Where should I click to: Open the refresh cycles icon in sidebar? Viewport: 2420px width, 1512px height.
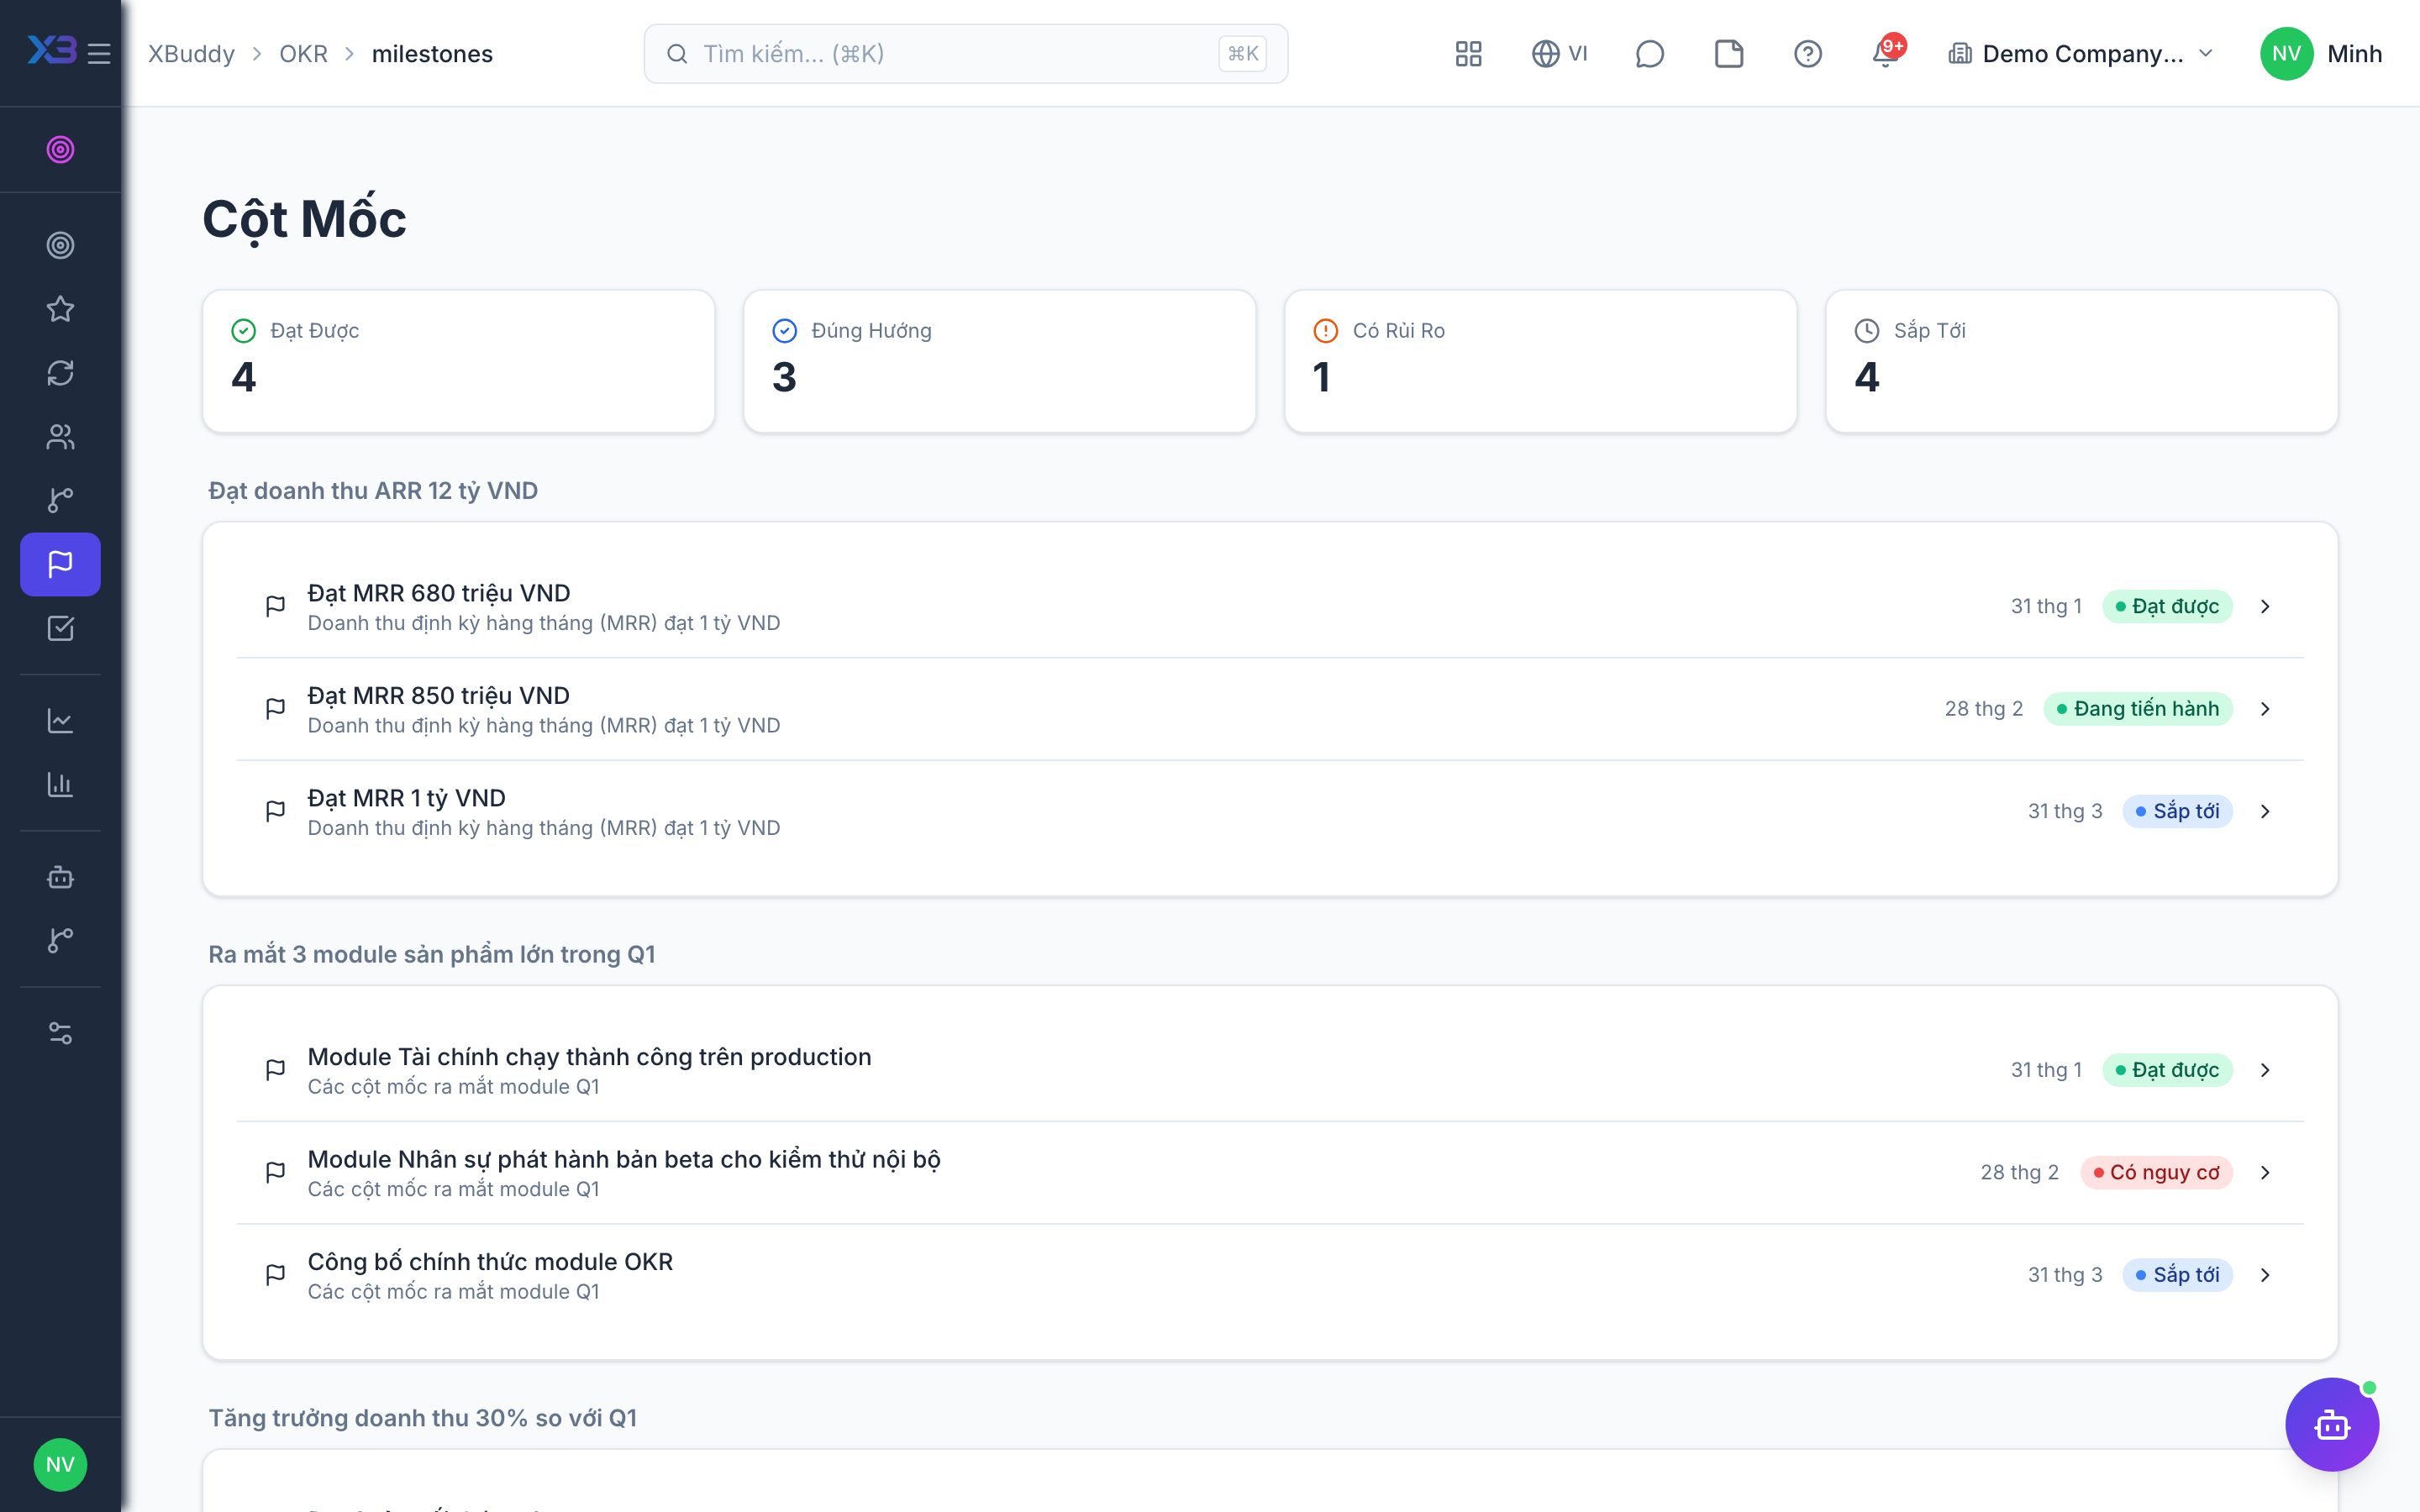tap(60, 373)
